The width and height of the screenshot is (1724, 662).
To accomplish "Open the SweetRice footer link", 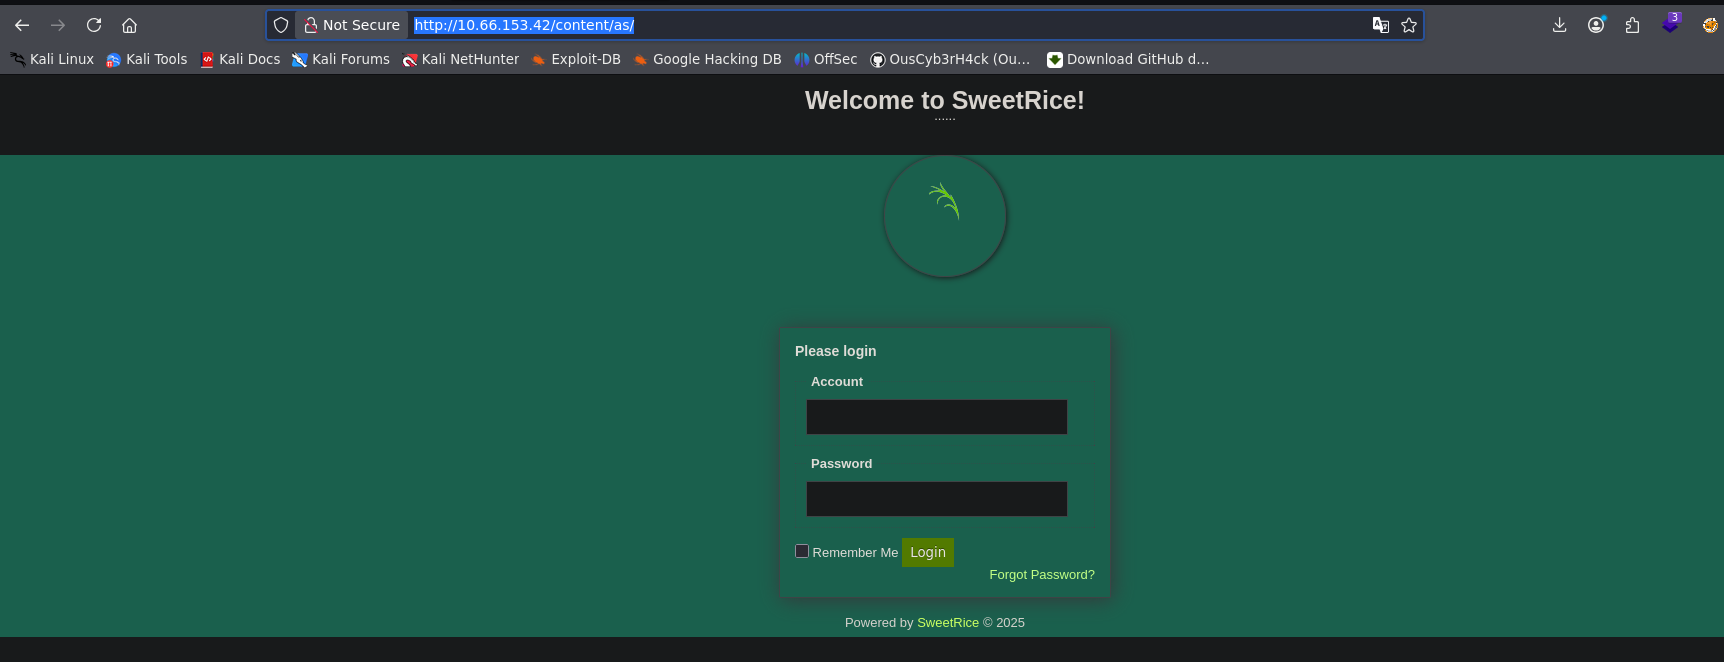I will coord(948,623).
